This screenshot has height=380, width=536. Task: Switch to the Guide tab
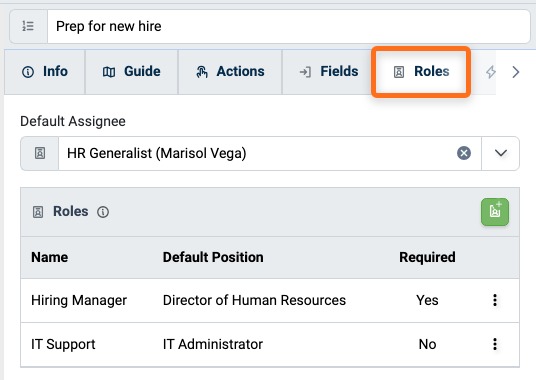132,72
